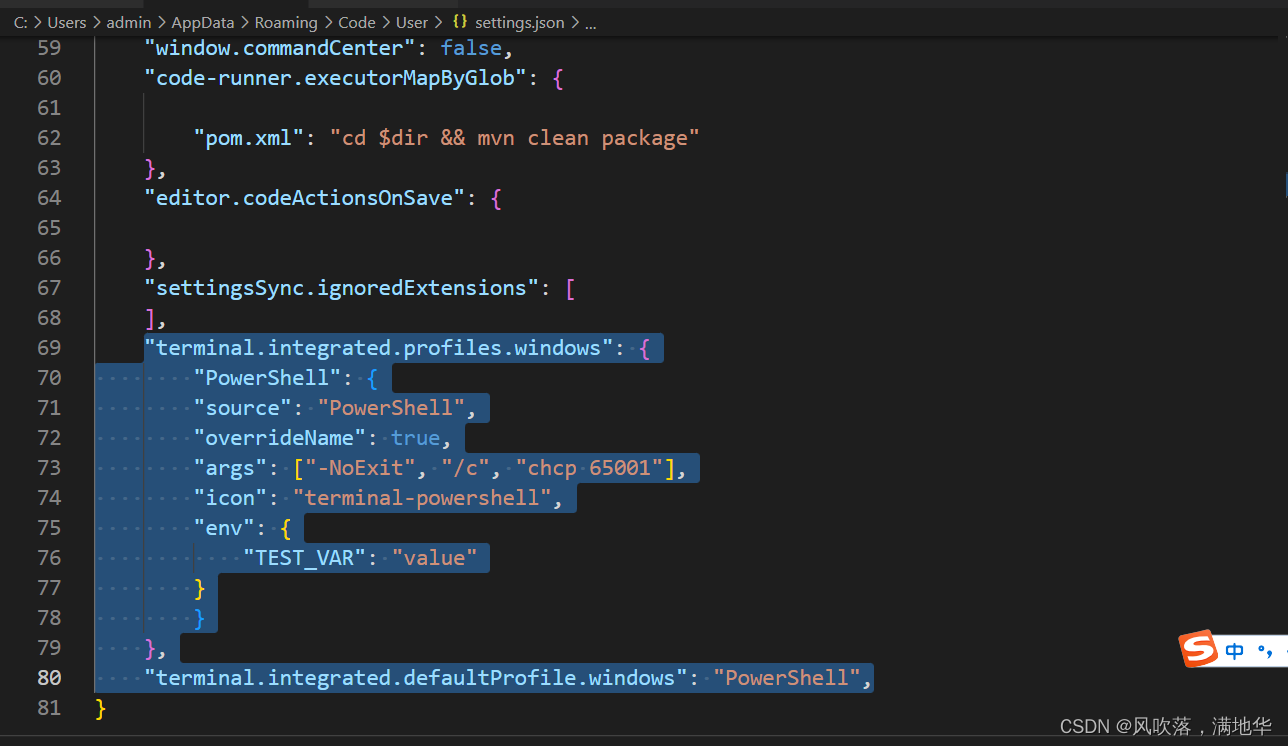The image size is (1288, 746).
Task: Click the false value on line 59
Action: click(x=471, y=48)
